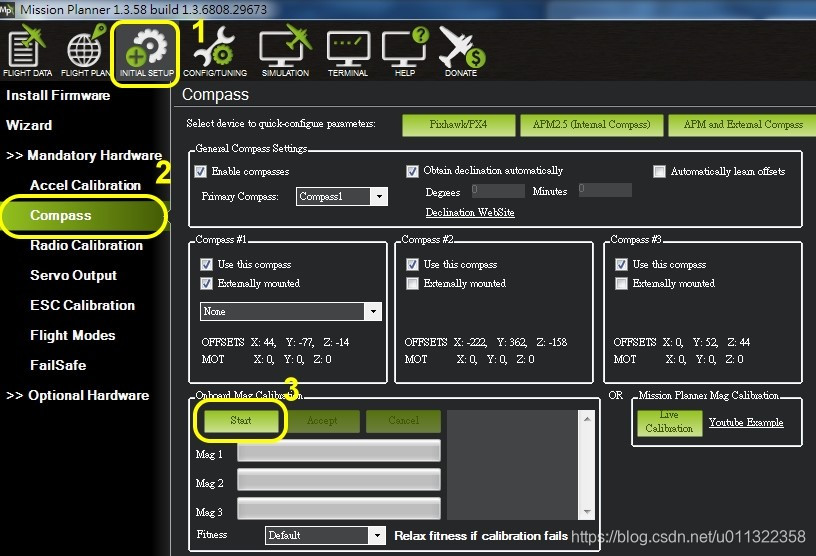This screenshot has height=556, width=816.
Task: Select Install Firmware in sidebar
Action: tap(58, 95)
